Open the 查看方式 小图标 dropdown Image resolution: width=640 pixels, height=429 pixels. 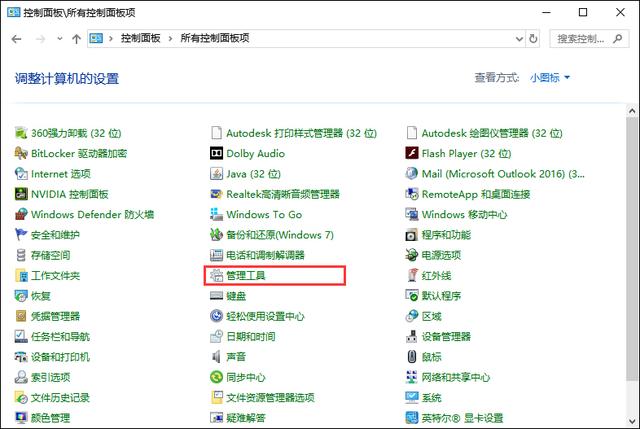coord(550,78)
